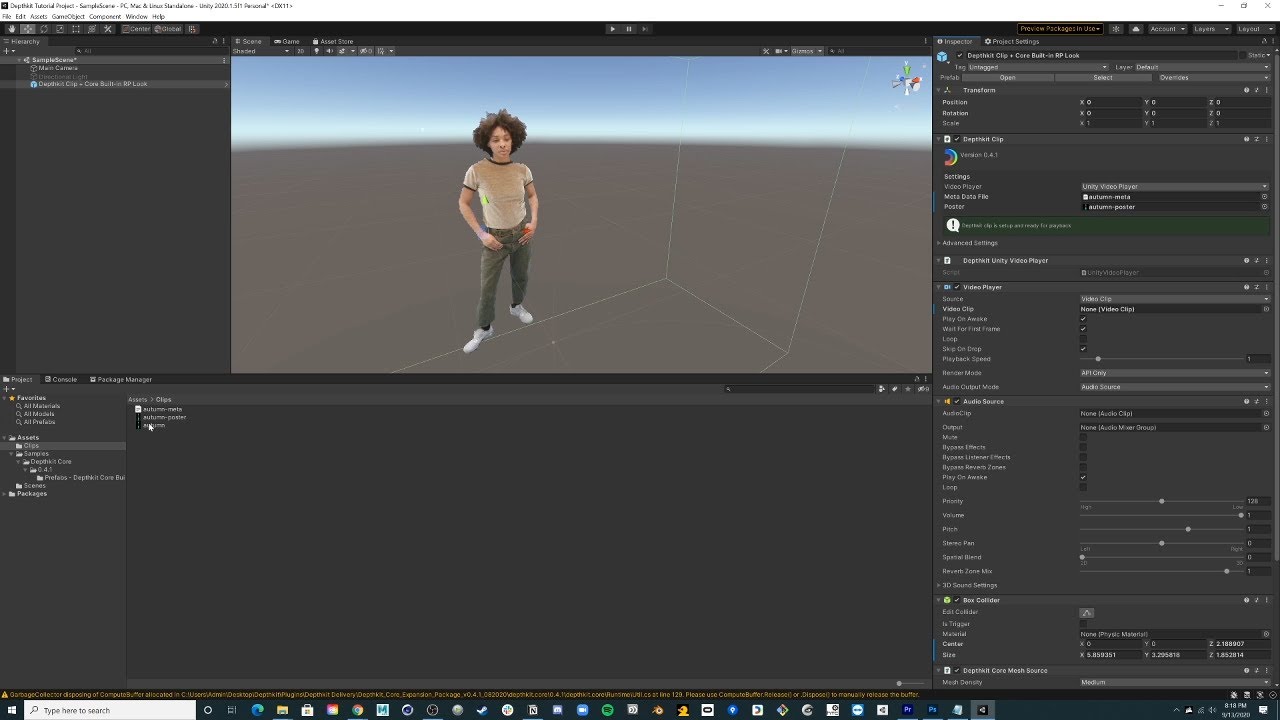Toggle scene lighting bulb icon
Image resolution: width=1280 pixels, height=720 pixels.
pos(317,51)
